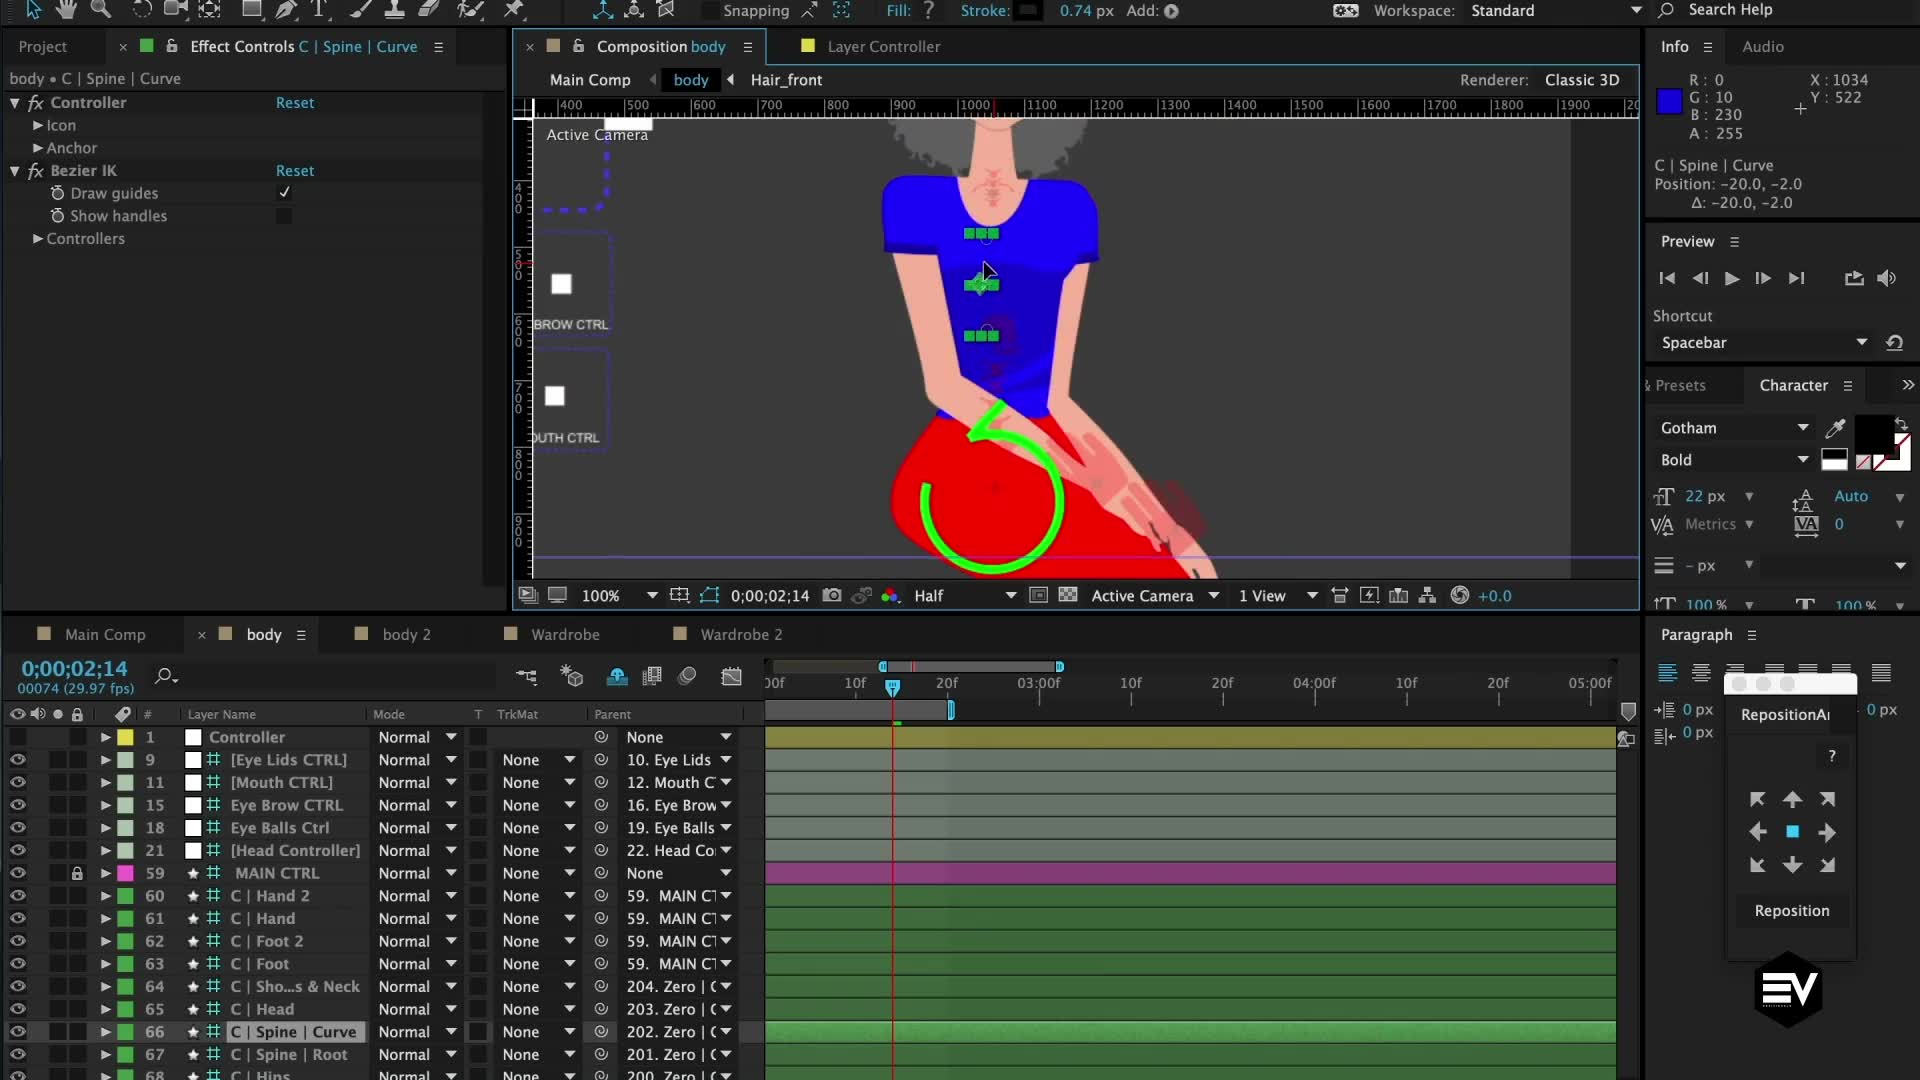Screen dimensions: 1920x1080
Task: Open the Half resolution dropdown
Action: pos(964,595)
